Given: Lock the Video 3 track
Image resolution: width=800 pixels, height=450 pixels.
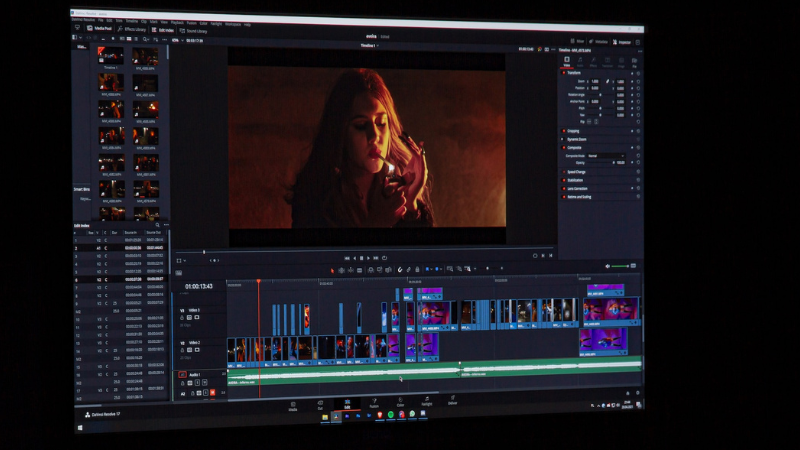Looking at the screenshot, I should tap(182, 317).
